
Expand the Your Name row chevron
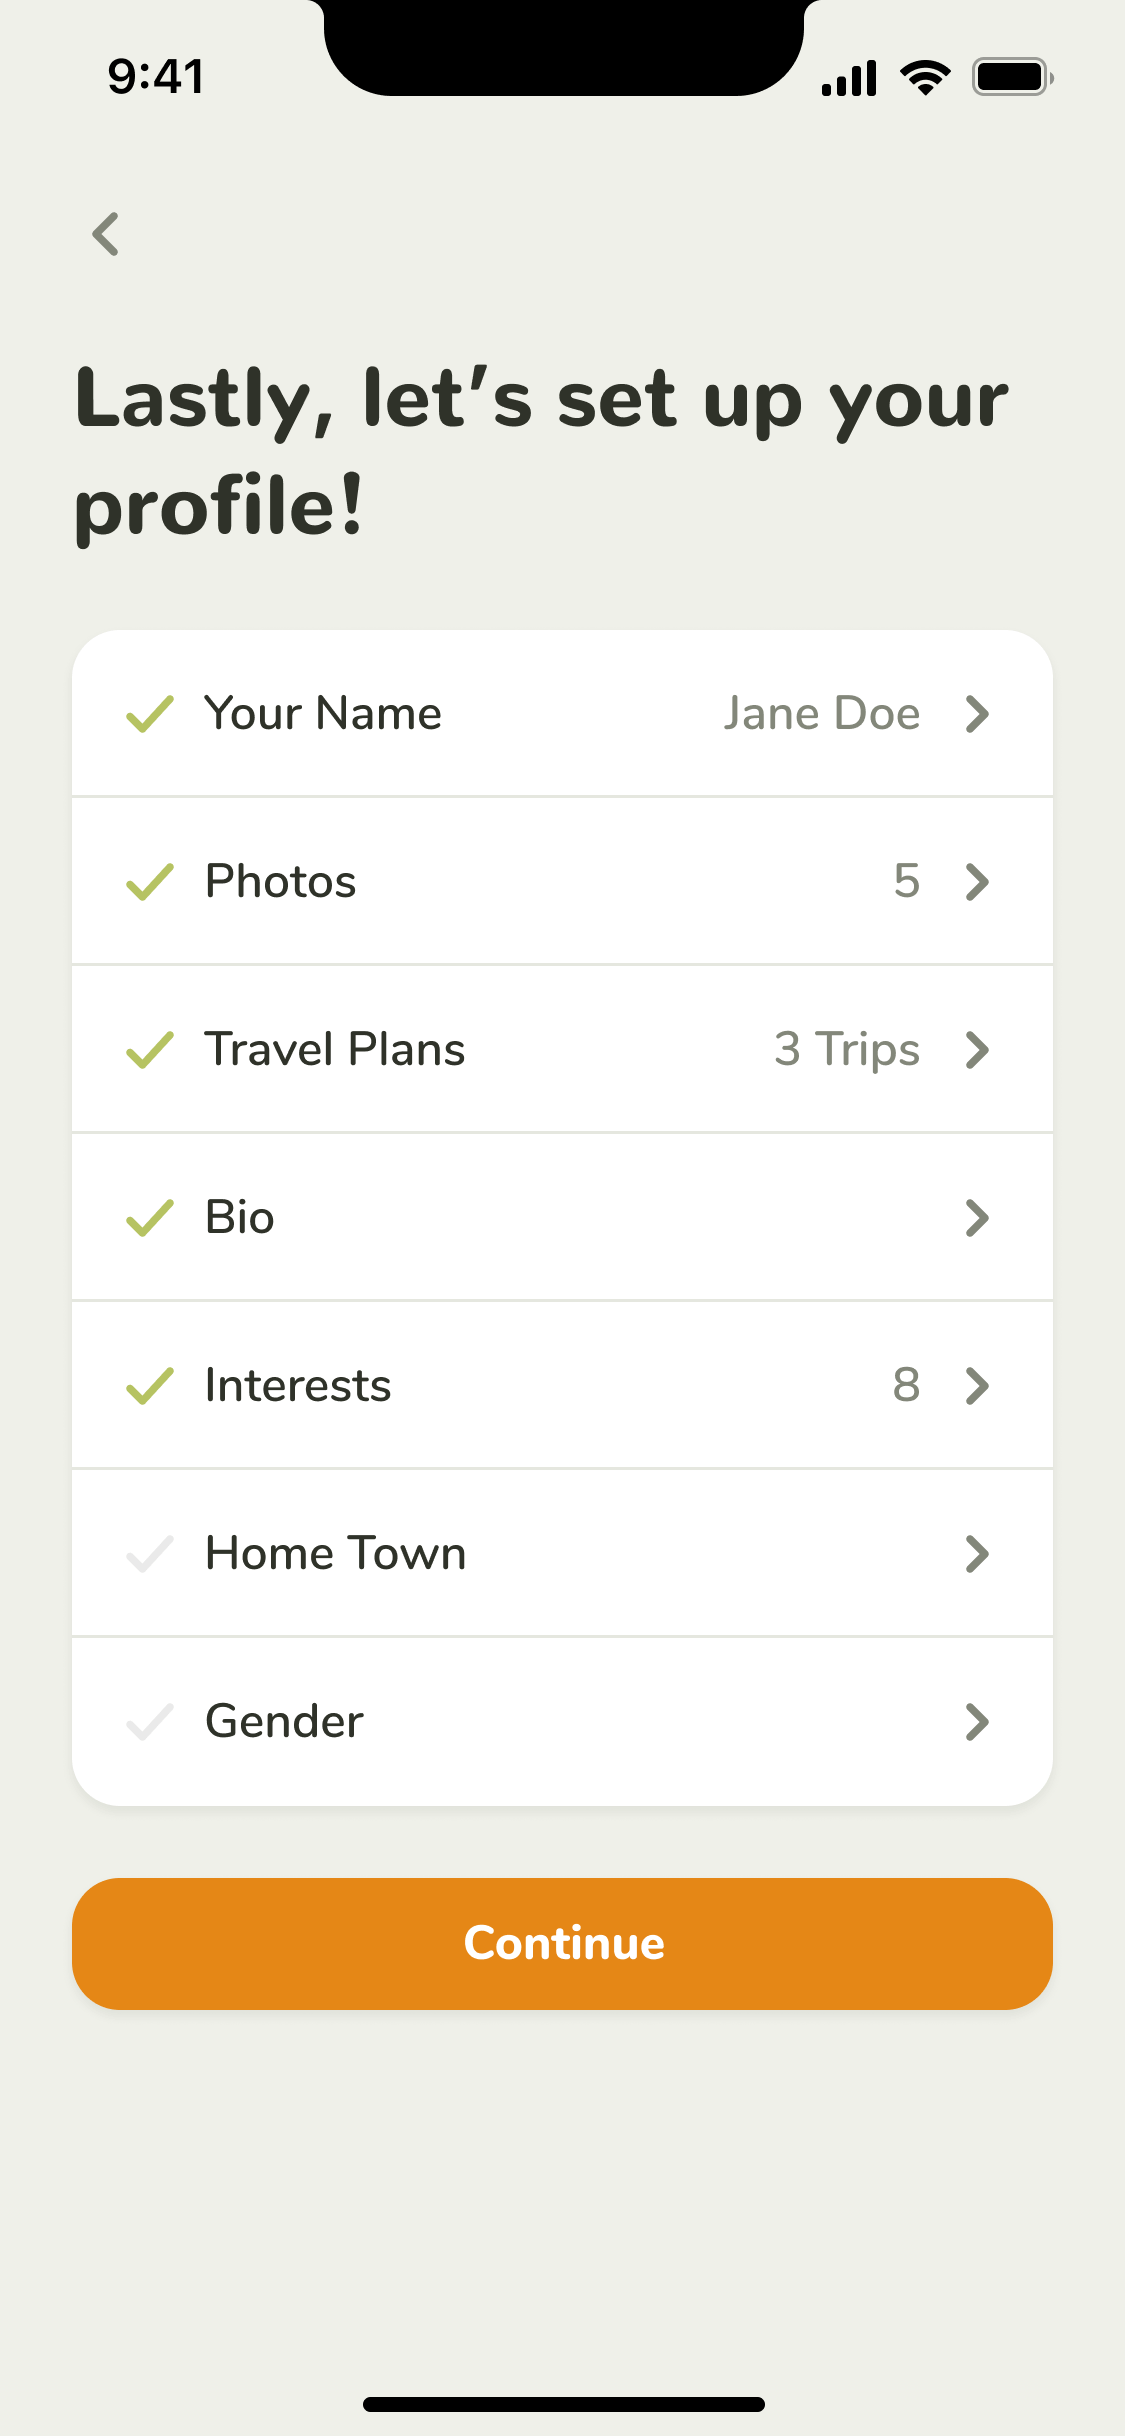(x=977, y=714)
